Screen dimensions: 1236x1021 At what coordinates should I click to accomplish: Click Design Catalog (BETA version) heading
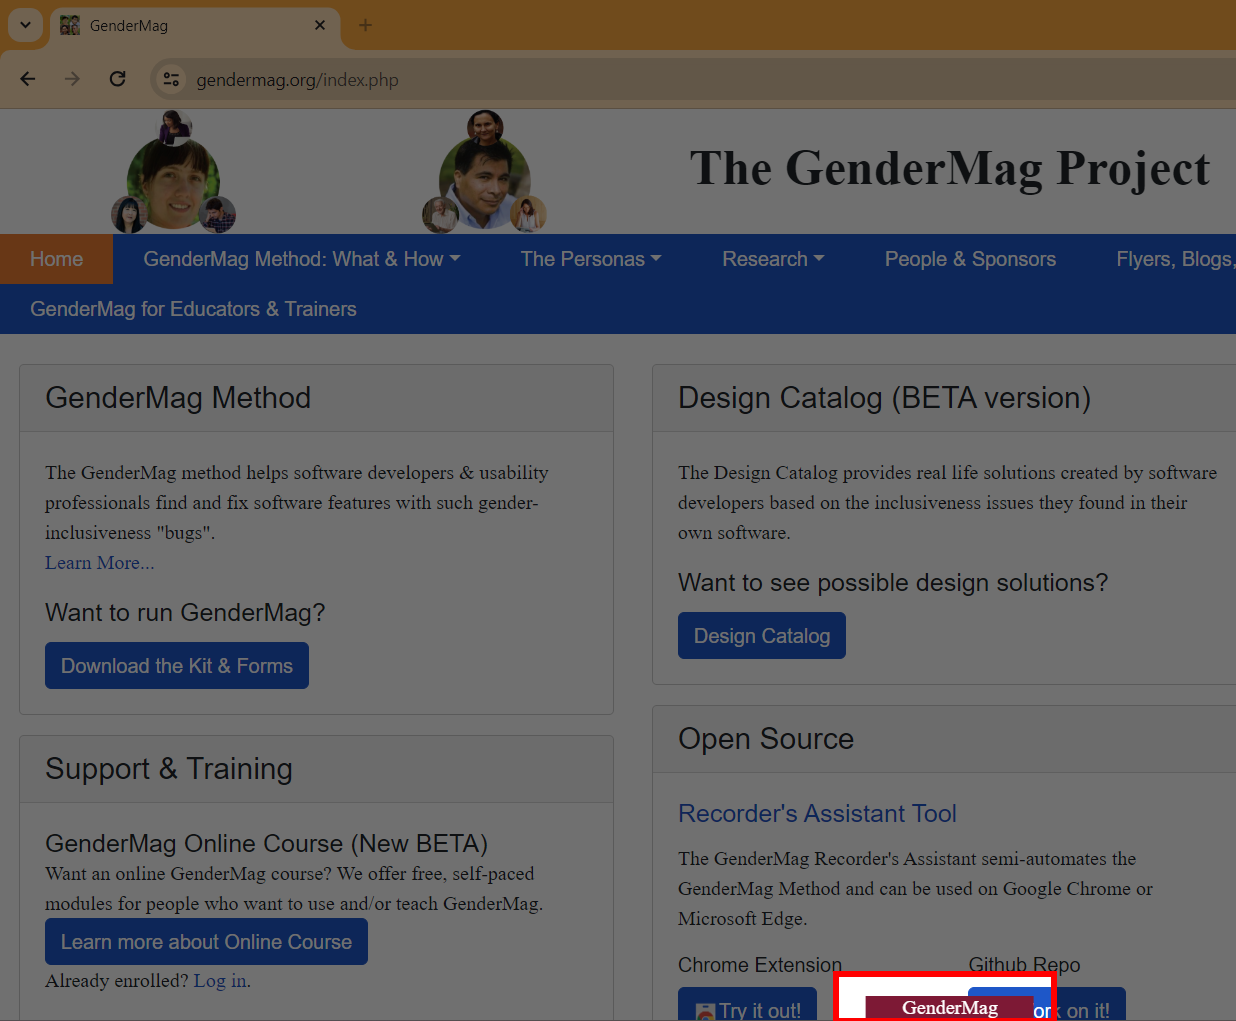(x=884, y=398)
